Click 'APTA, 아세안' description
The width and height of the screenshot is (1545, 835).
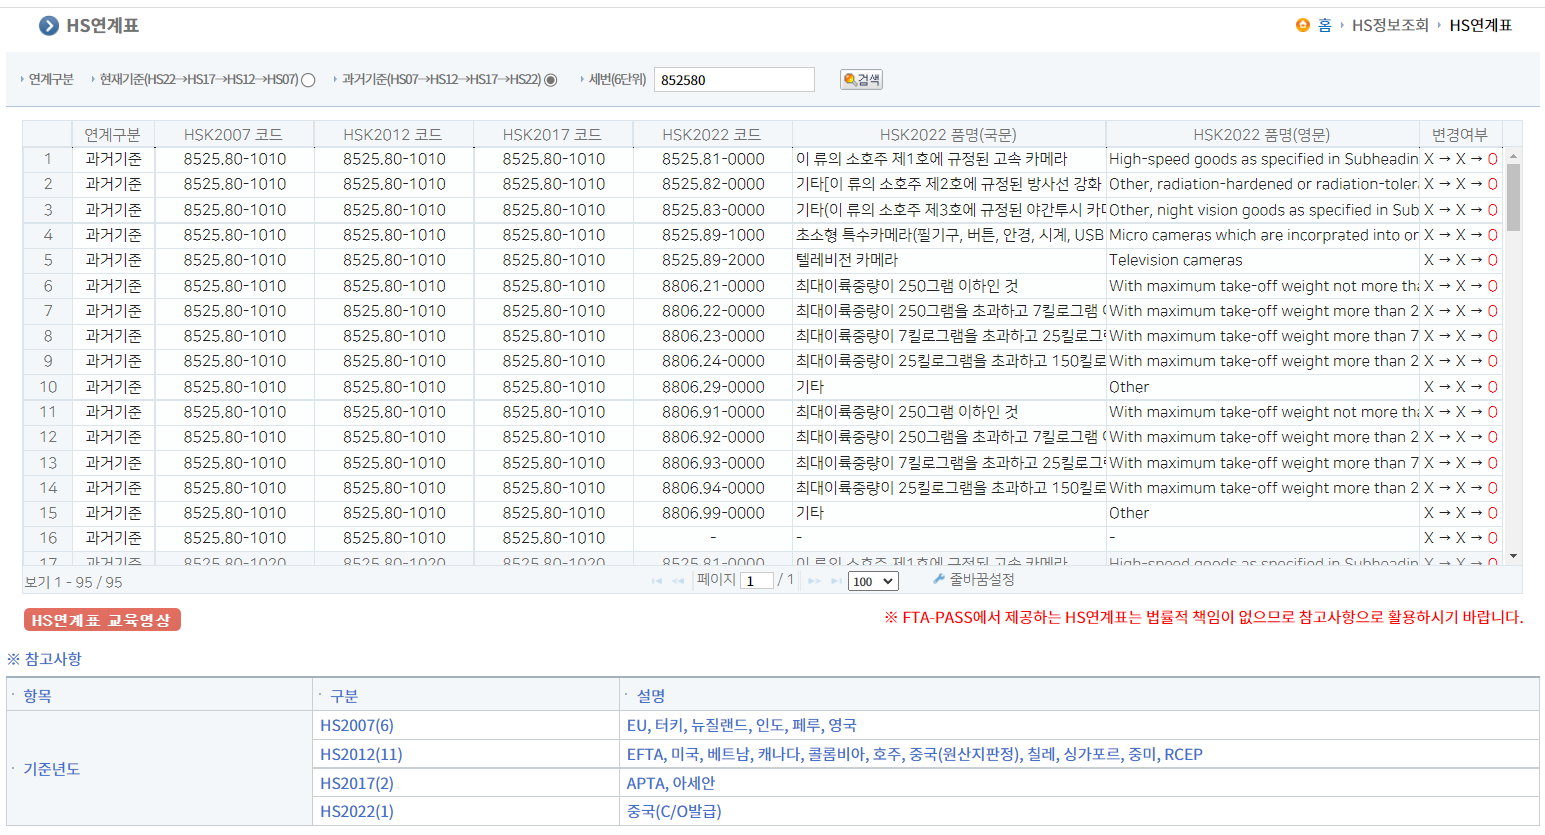click(671, 783)
